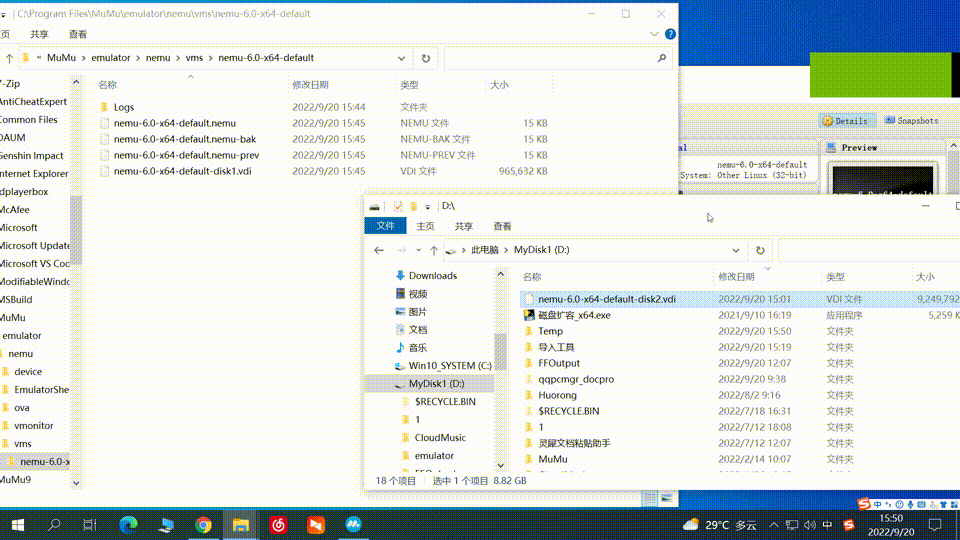This screenshot has height=540, width=960.
Task: Open quick access toolbar customize dropdown
Action: point(427,206)
